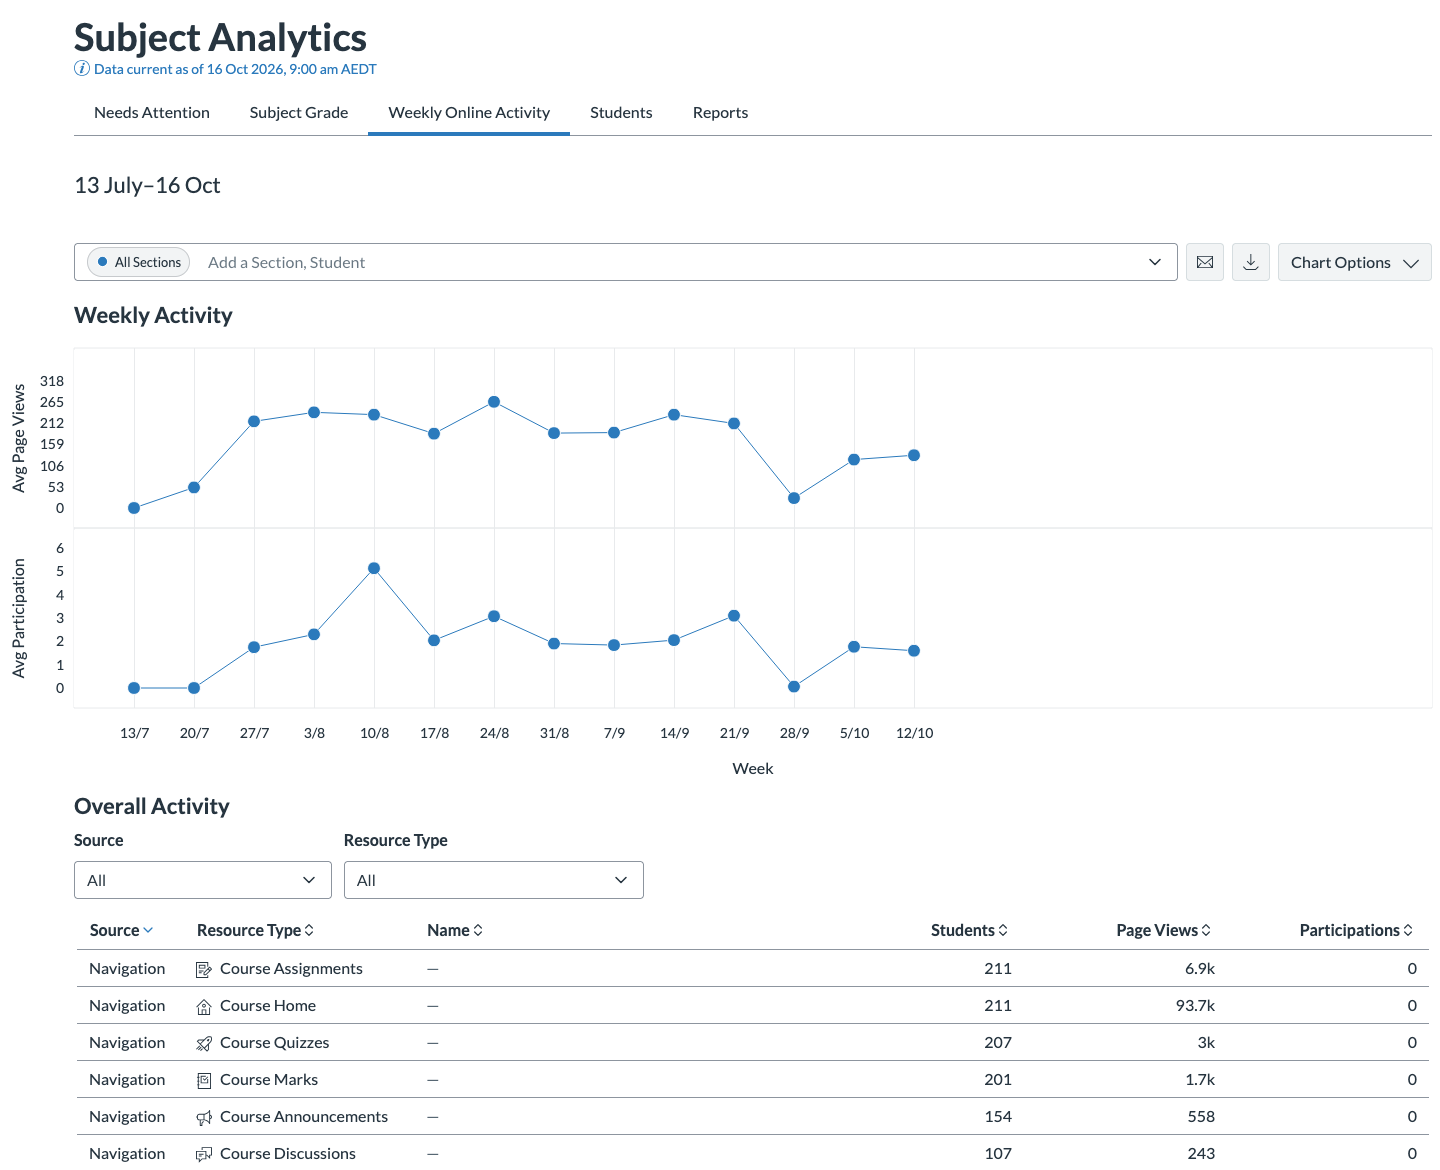Click the 13 July–16 Oct date range
This screenshot has width=1440, height=1170.
(147, 185)
